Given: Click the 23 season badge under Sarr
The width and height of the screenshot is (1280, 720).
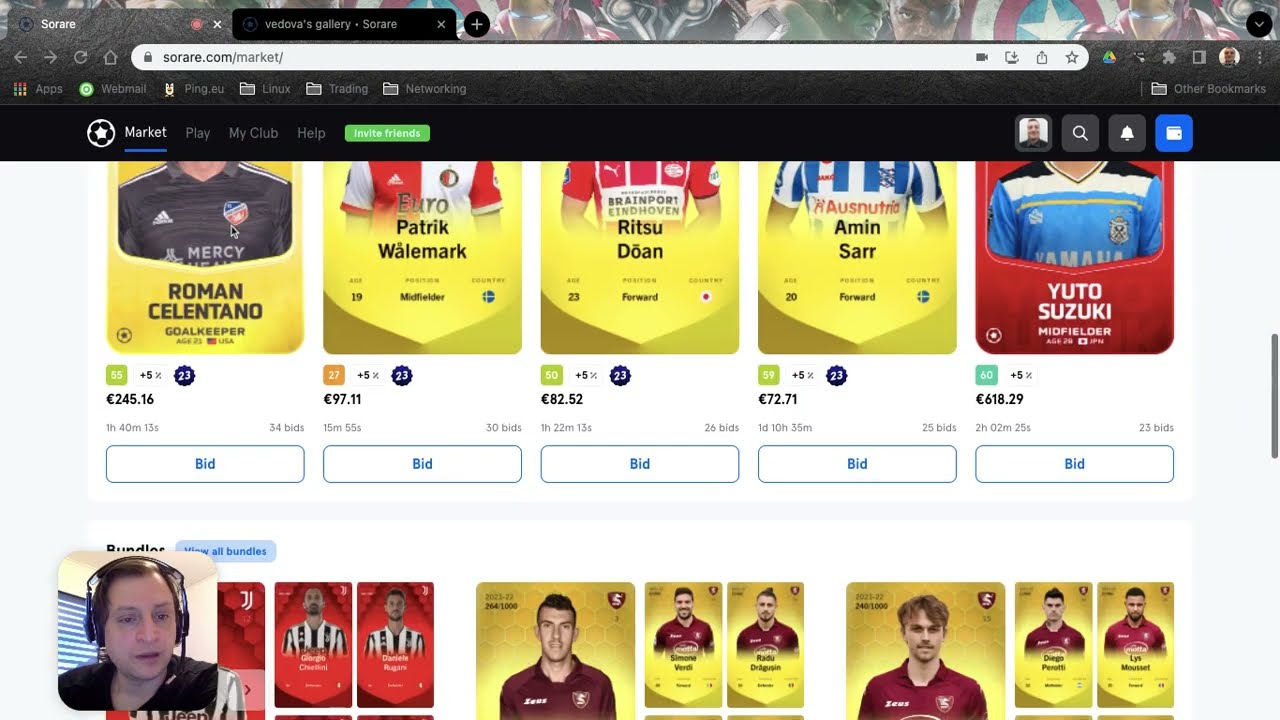Looking at the screenshot, I should tap(837, 376).
